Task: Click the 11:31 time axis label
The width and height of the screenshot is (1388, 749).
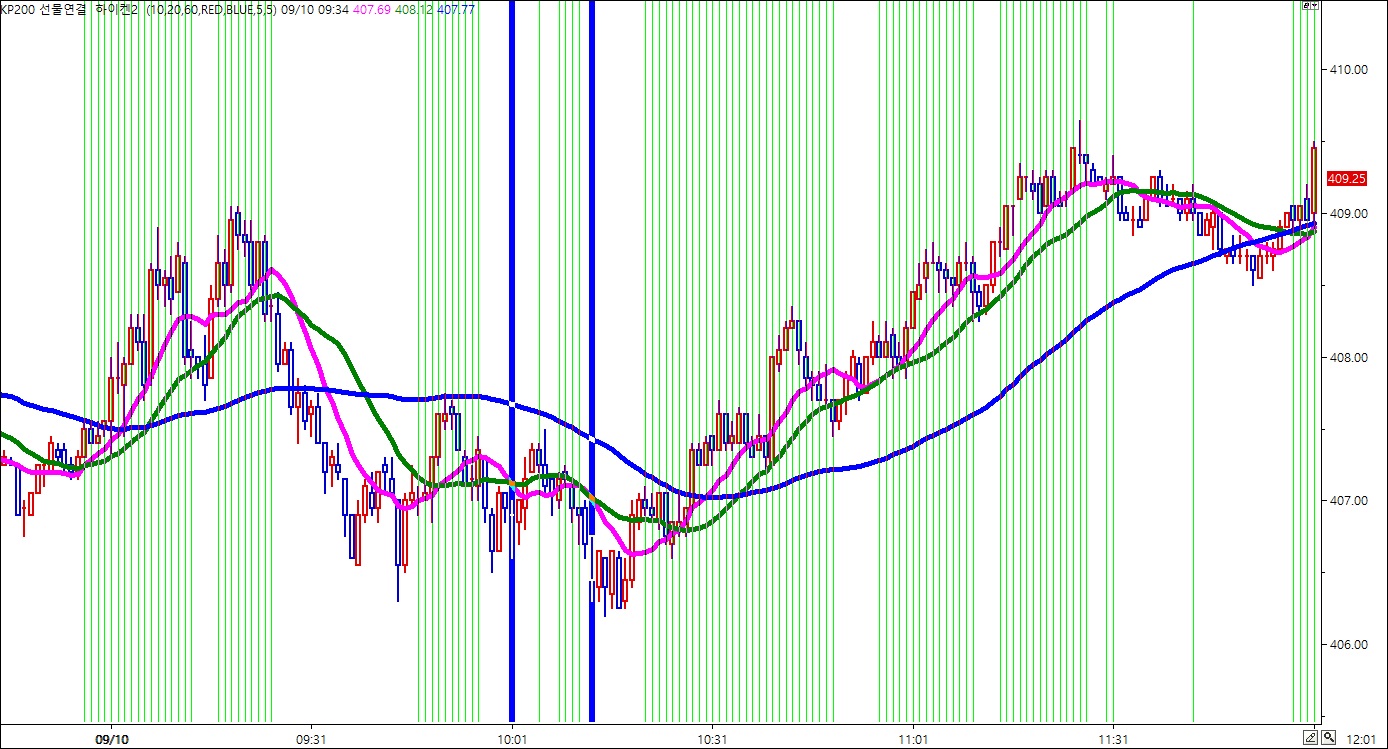Action: (1113, 740)
